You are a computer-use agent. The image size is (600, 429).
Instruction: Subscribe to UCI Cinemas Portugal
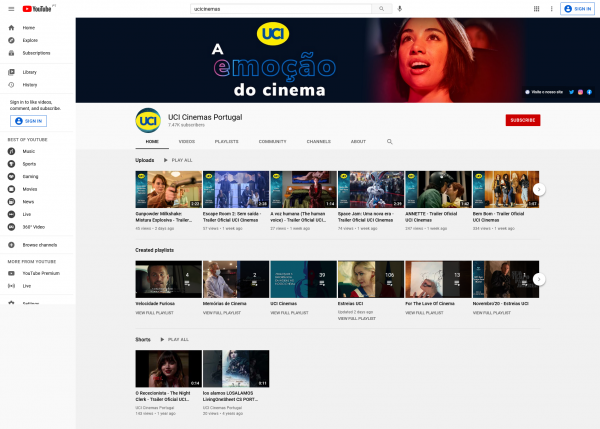tap(522, 120)
